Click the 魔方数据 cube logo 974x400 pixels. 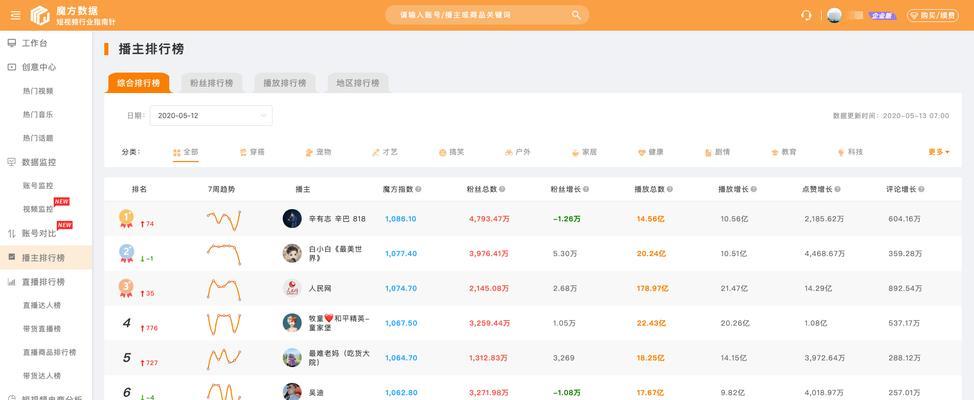[40, 16]
